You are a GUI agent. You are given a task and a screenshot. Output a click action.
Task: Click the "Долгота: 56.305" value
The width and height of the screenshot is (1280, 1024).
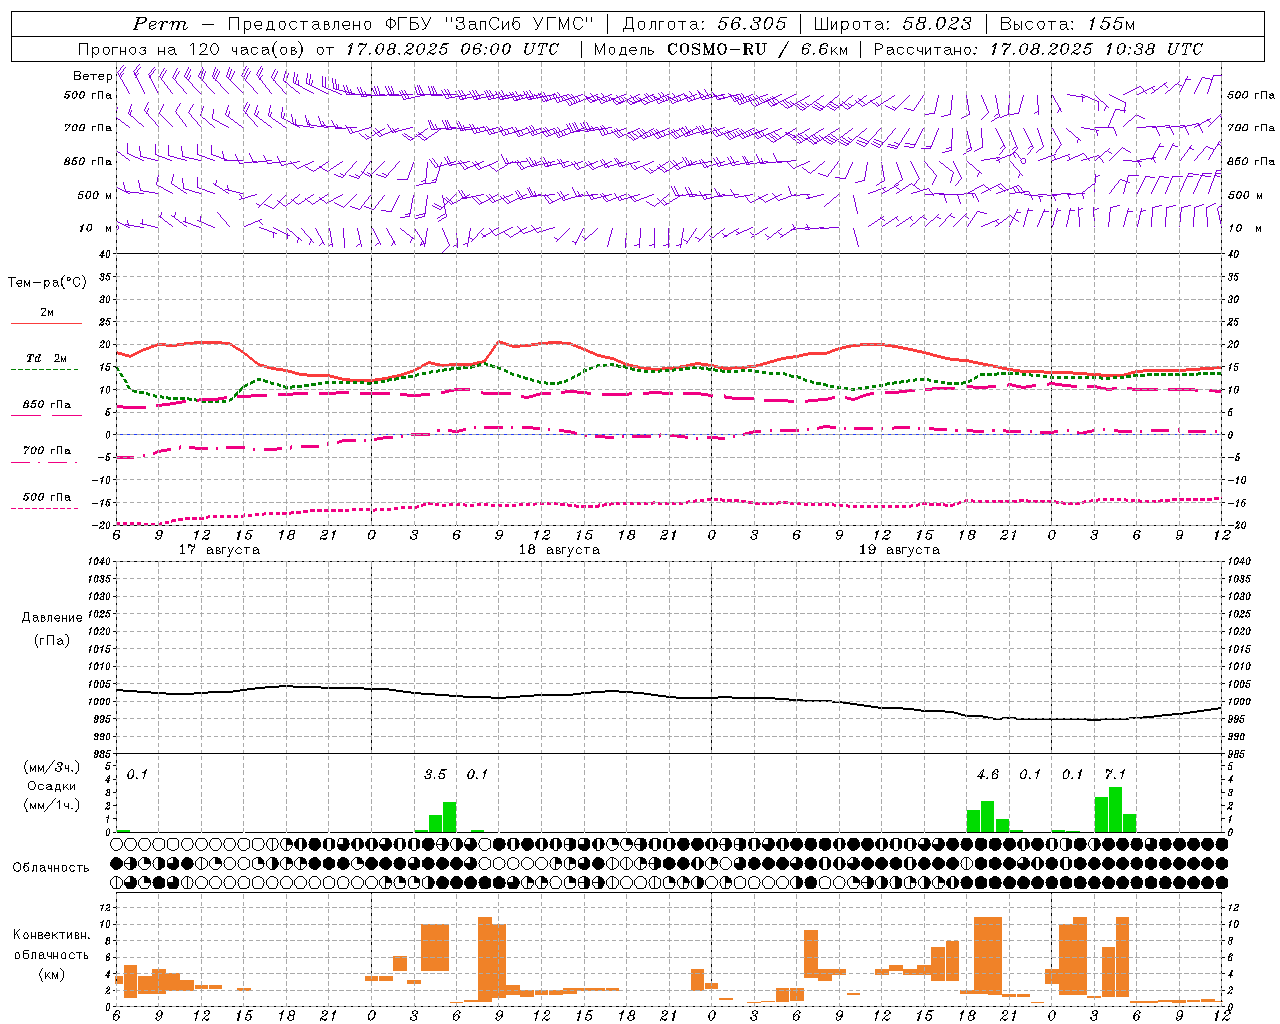coord(705,24)
